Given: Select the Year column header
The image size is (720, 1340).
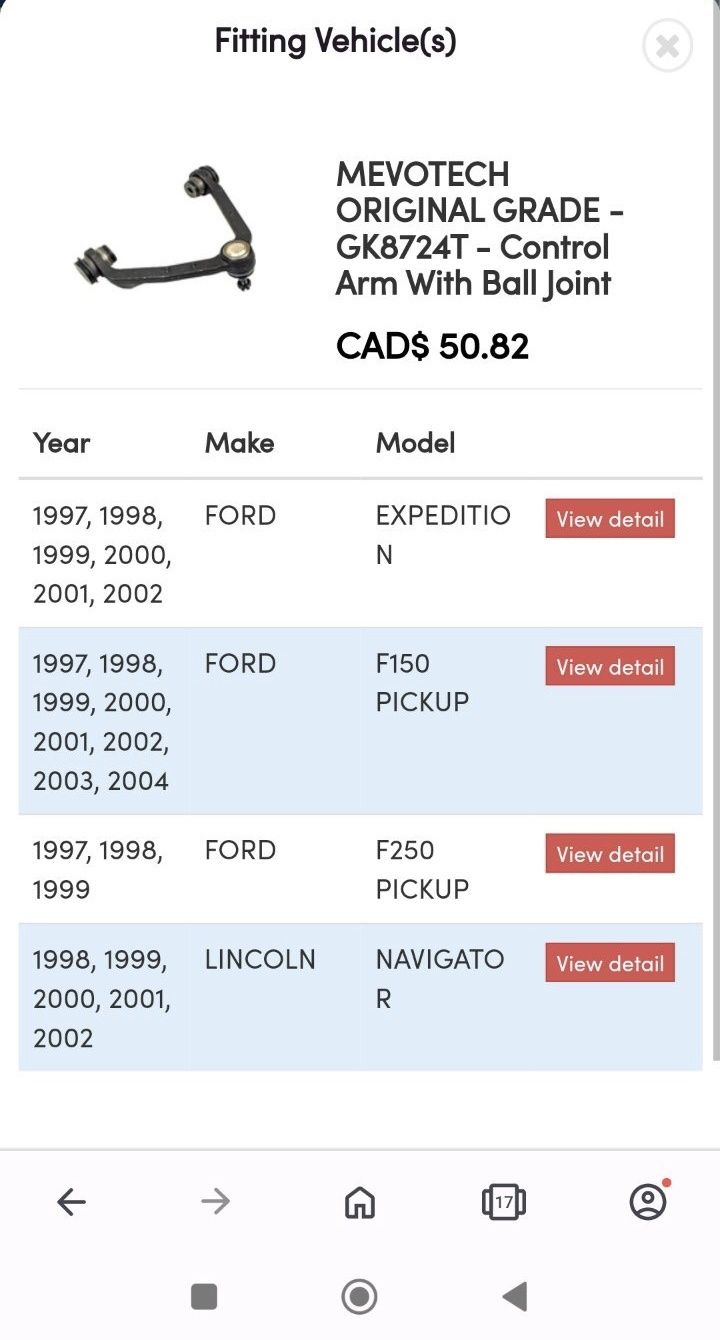Looking at the screenshot, I should (x=62, y=443).
